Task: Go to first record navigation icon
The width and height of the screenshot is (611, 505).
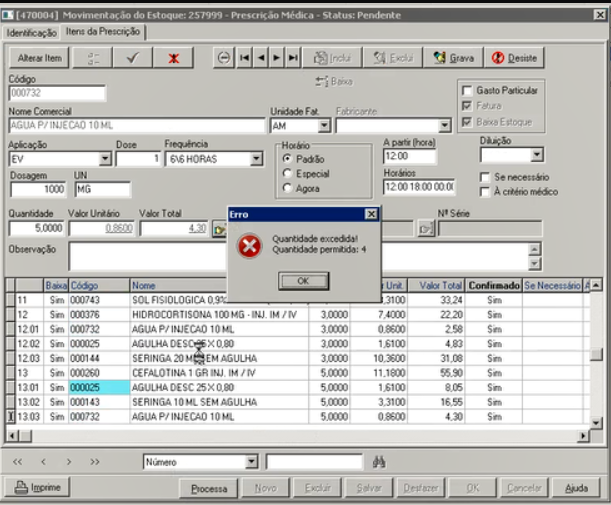Action: coord(244,58)
